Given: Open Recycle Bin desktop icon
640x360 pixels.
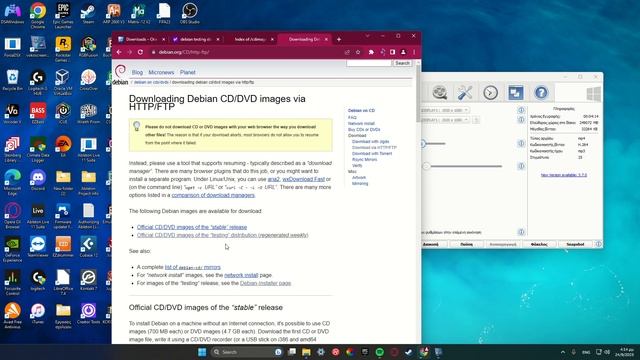Looking at the screenshot, I should [12, 80].
